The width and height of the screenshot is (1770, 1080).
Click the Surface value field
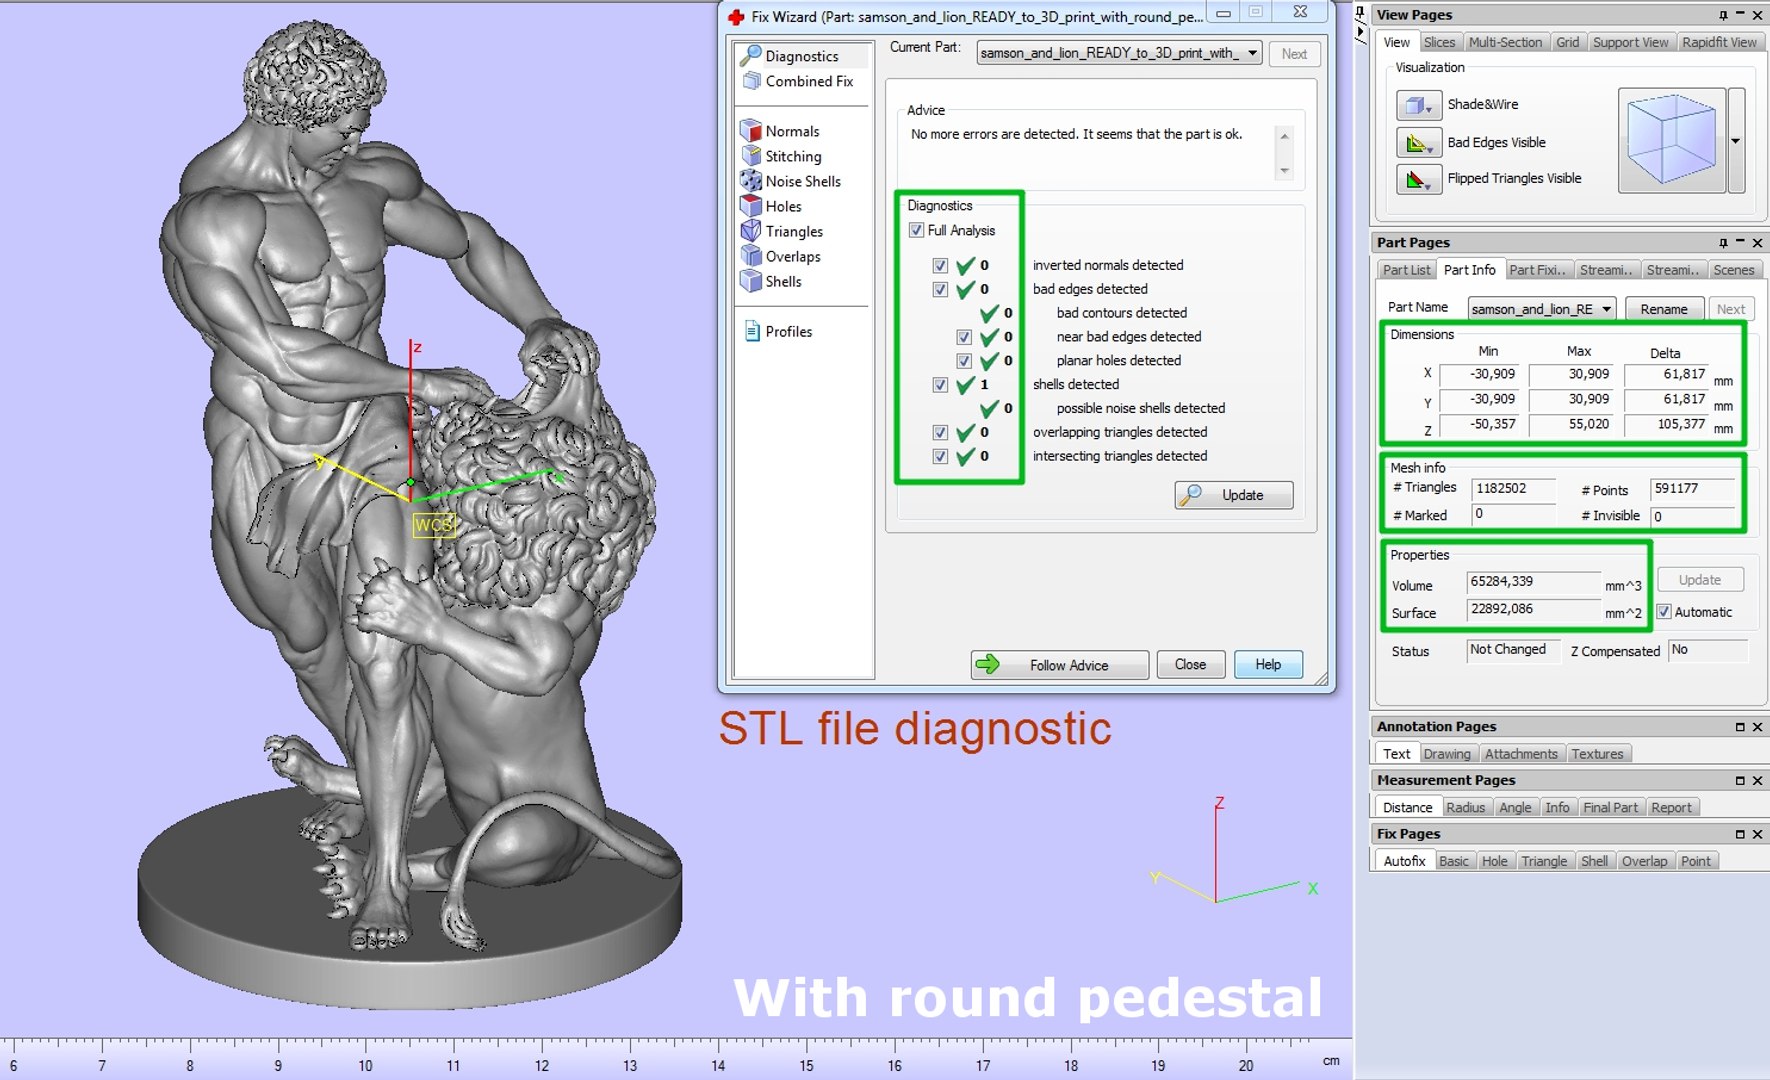click(x=1533, y=609)
